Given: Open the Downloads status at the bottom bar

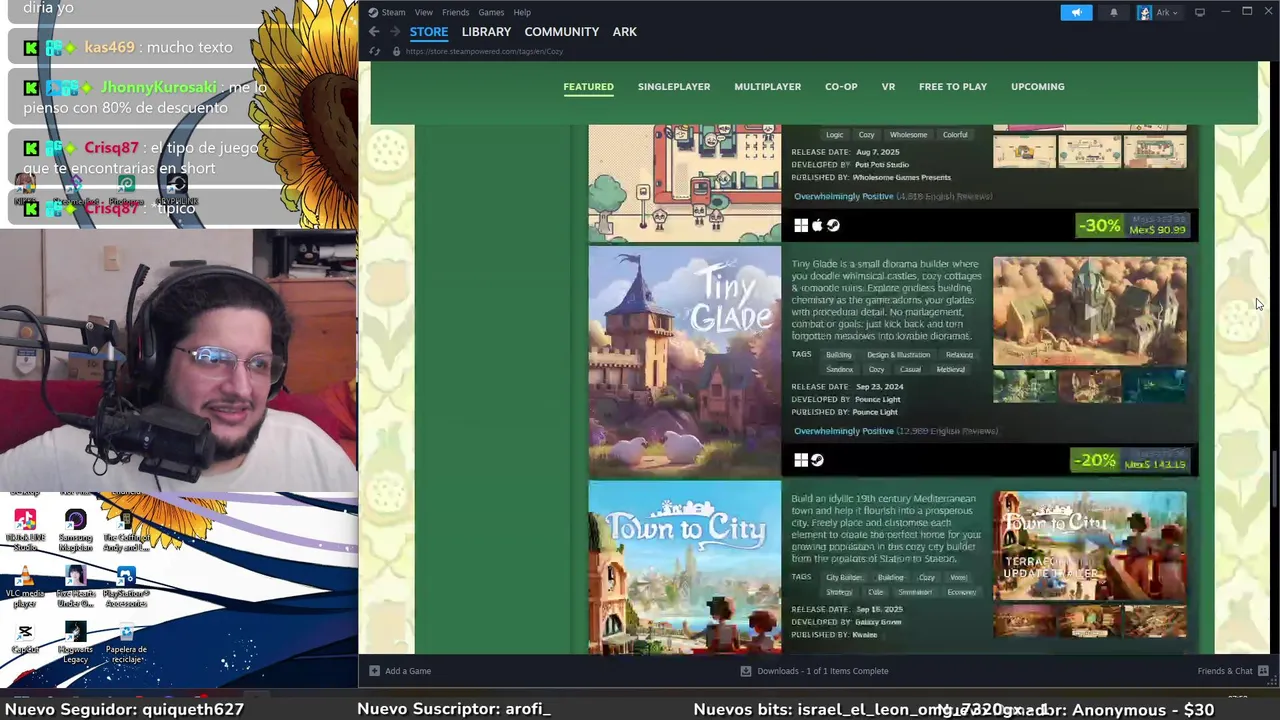Looking at the screenshot, I should click(x=814, y=671).
